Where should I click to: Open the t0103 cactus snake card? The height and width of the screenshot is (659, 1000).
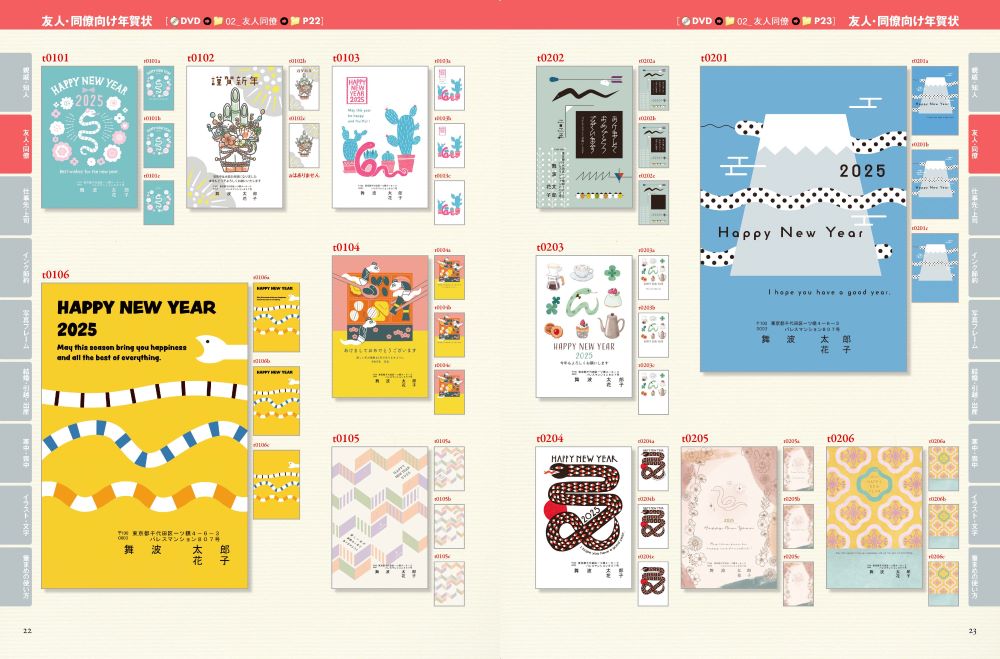click(380, 137)
